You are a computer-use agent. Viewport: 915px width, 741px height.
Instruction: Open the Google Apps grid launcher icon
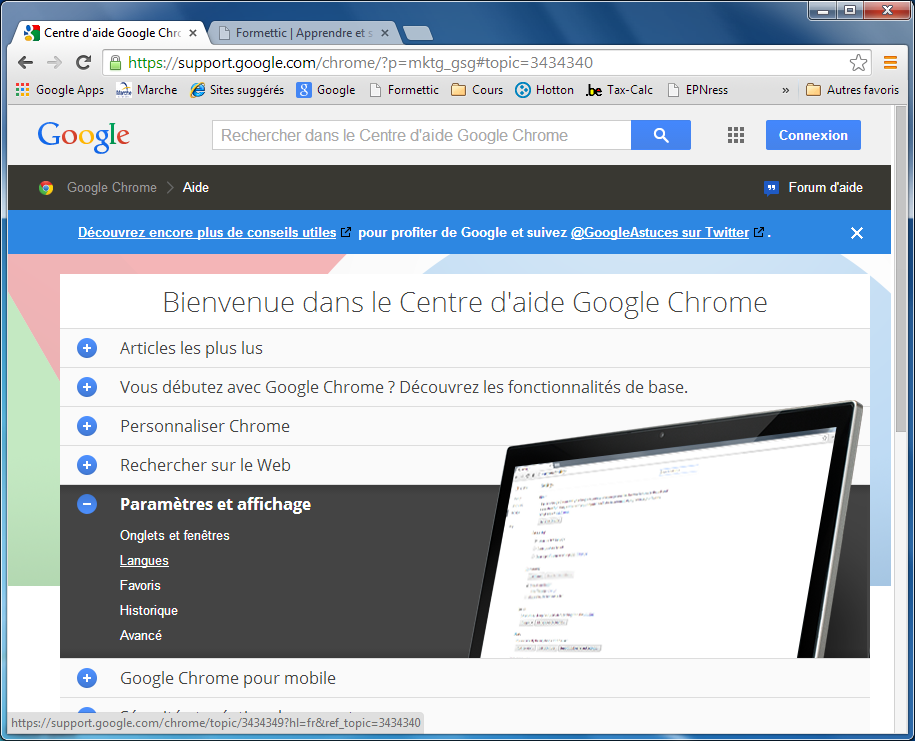[x=735, y=135]
